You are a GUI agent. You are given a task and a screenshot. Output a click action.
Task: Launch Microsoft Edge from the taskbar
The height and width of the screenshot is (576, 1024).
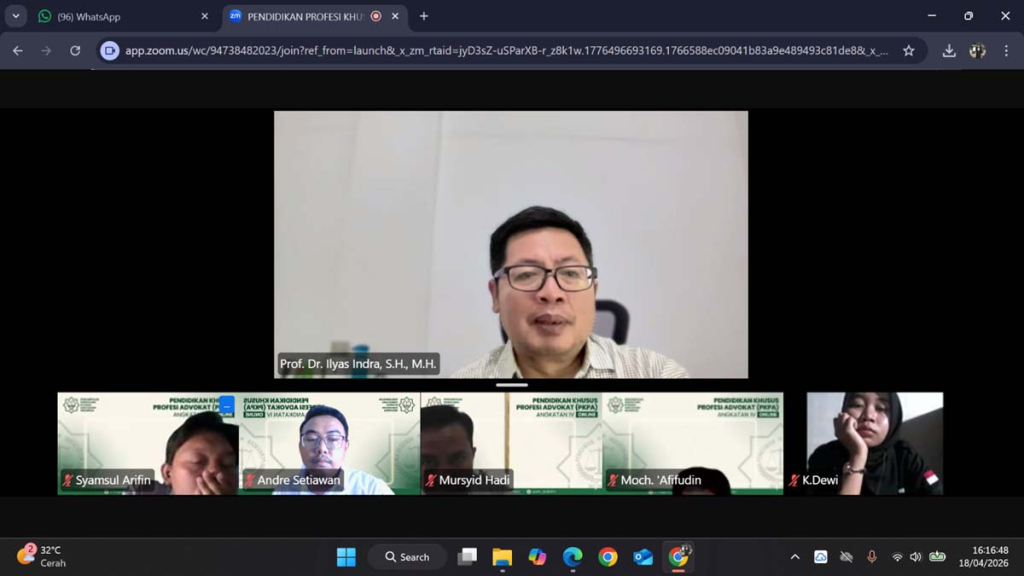click(572, 557)
